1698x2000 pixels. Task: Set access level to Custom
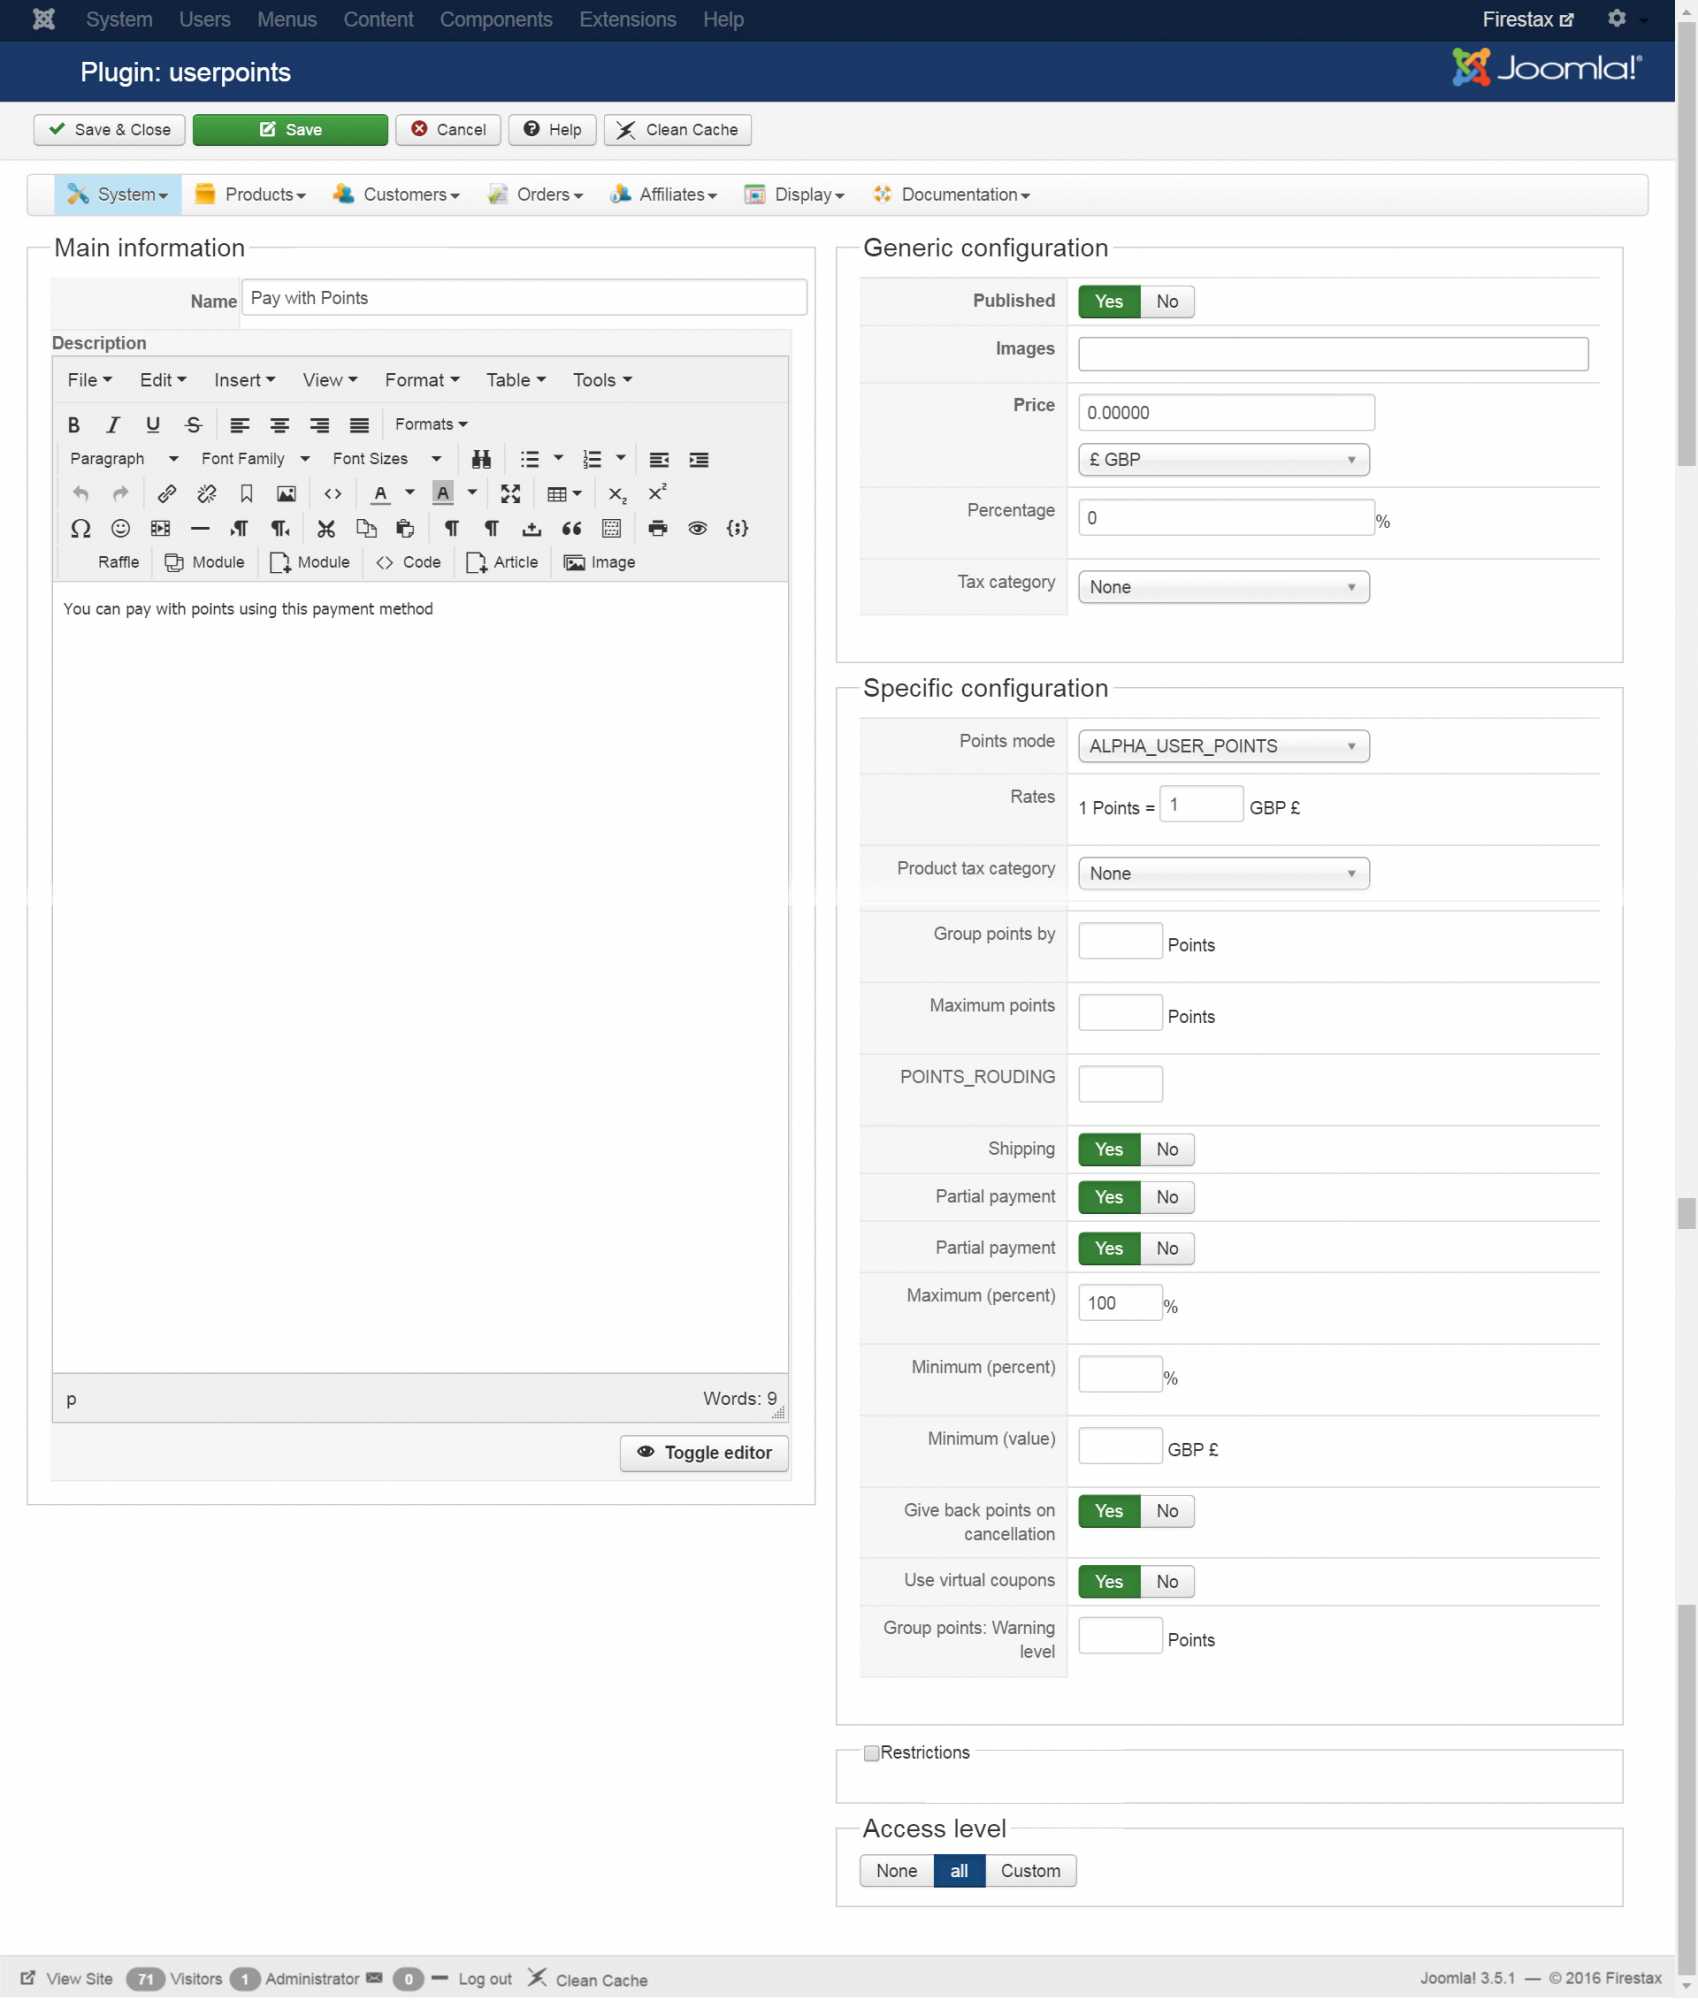click(1031, 1872)
